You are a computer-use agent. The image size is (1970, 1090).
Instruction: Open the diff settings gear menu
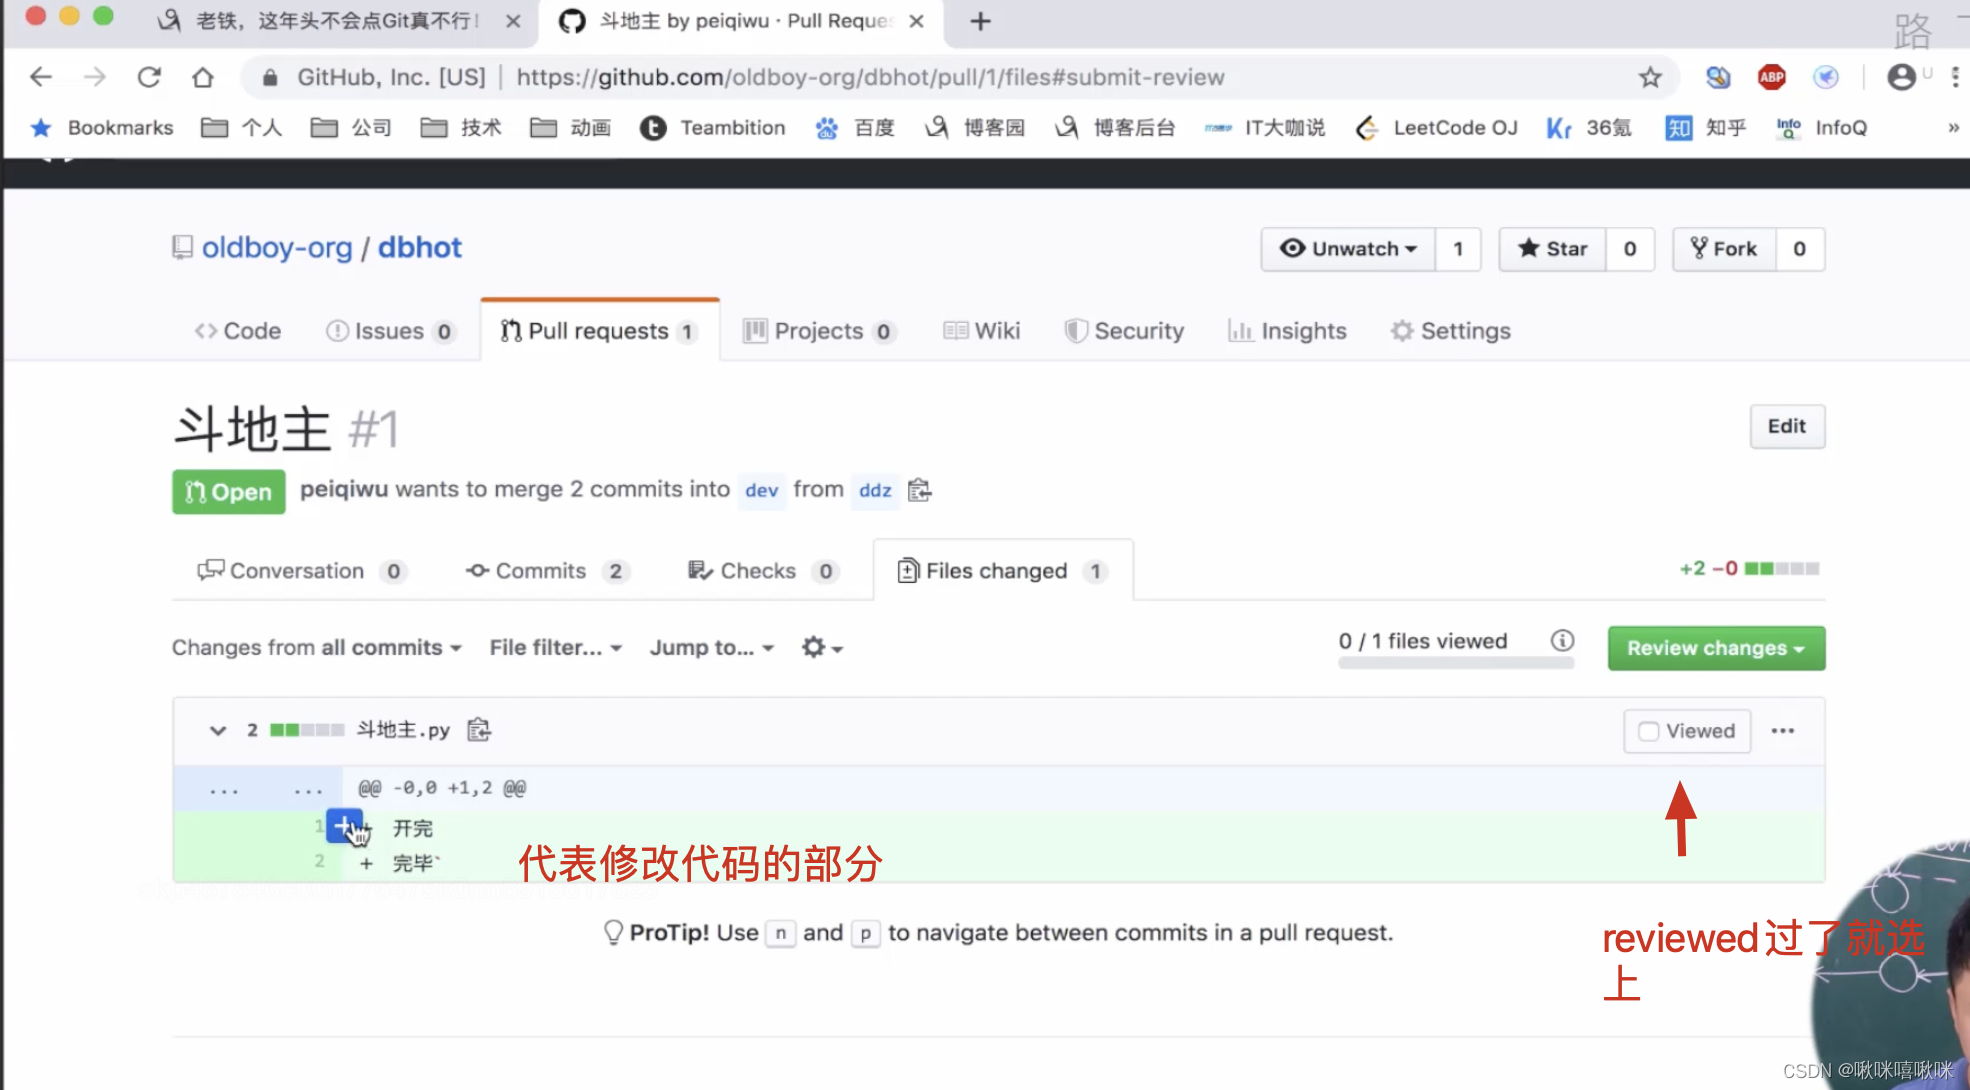[822, 648]
